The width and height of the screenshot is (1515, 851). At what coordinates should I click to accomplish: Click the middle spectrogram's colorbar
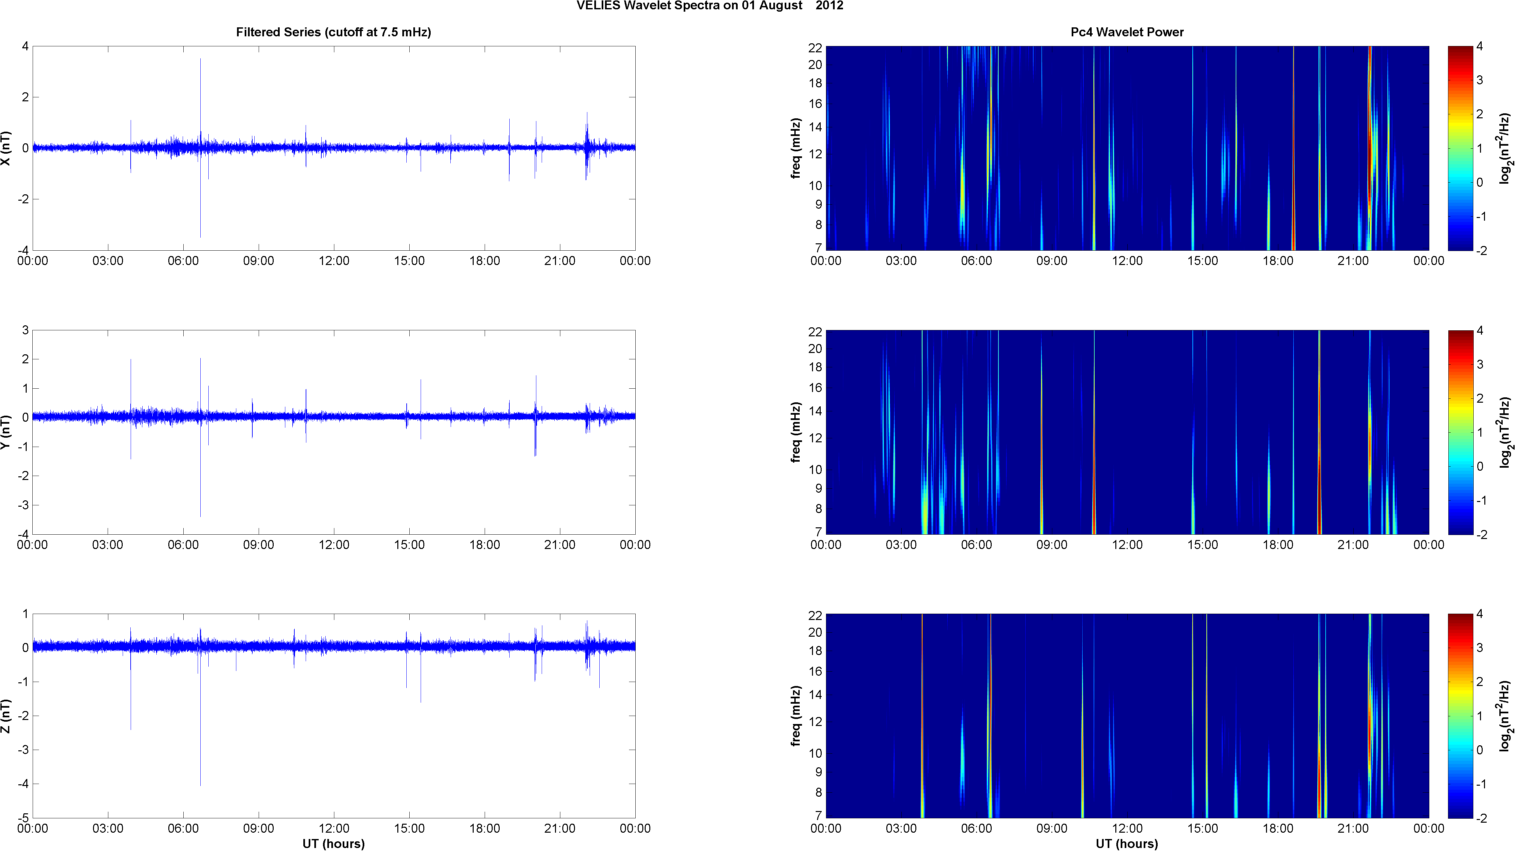click(1460, 432)
